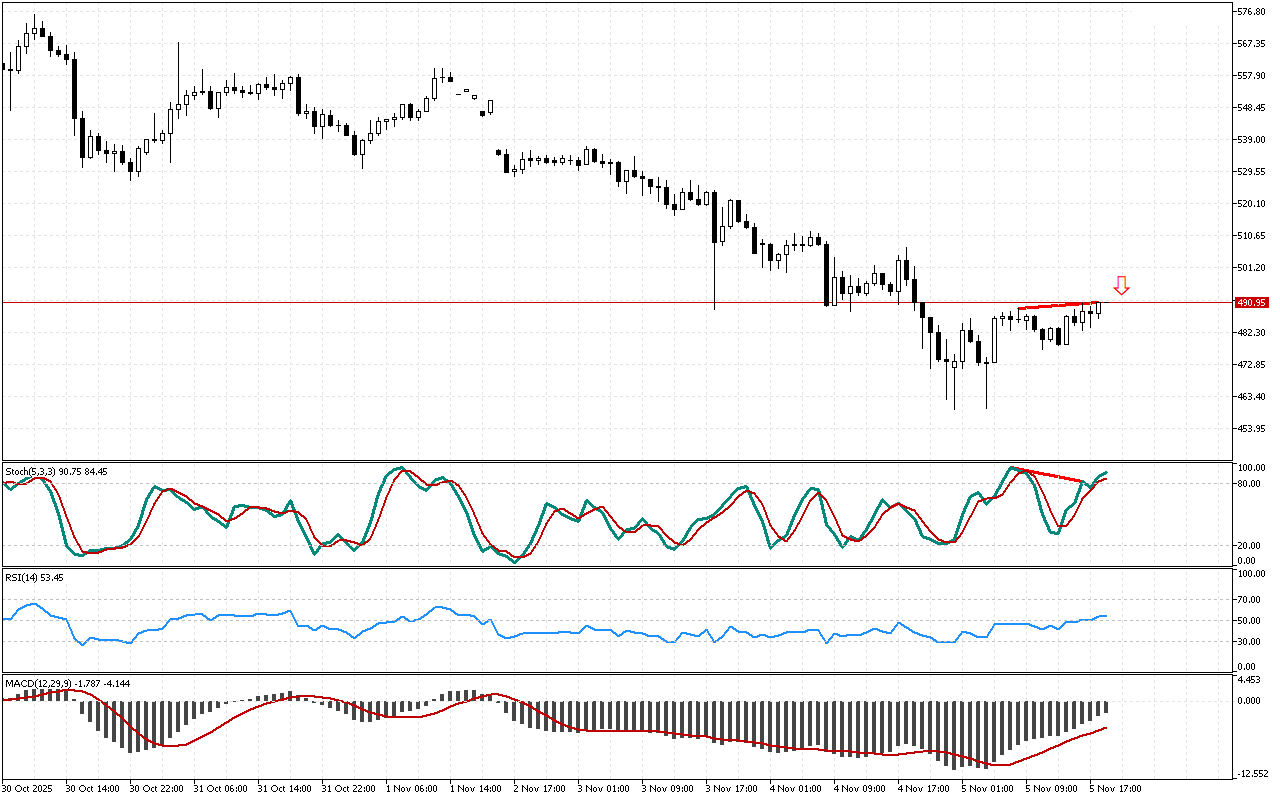Click the 70.00 level on RSI scale
Image resolution: width=1280 pixels, height=800 pixels.
click(x=1249, y=600)
